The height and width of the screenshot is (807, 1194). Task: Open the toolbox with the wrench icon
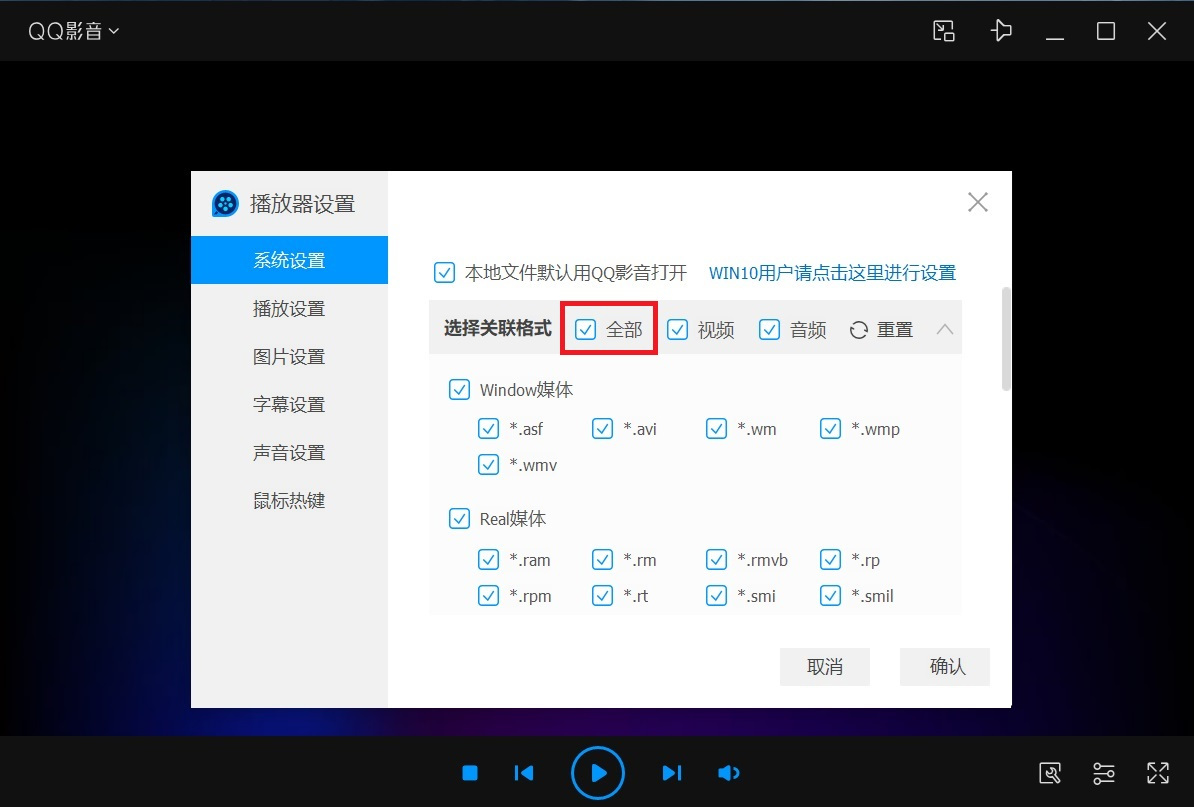[1050, 772]
